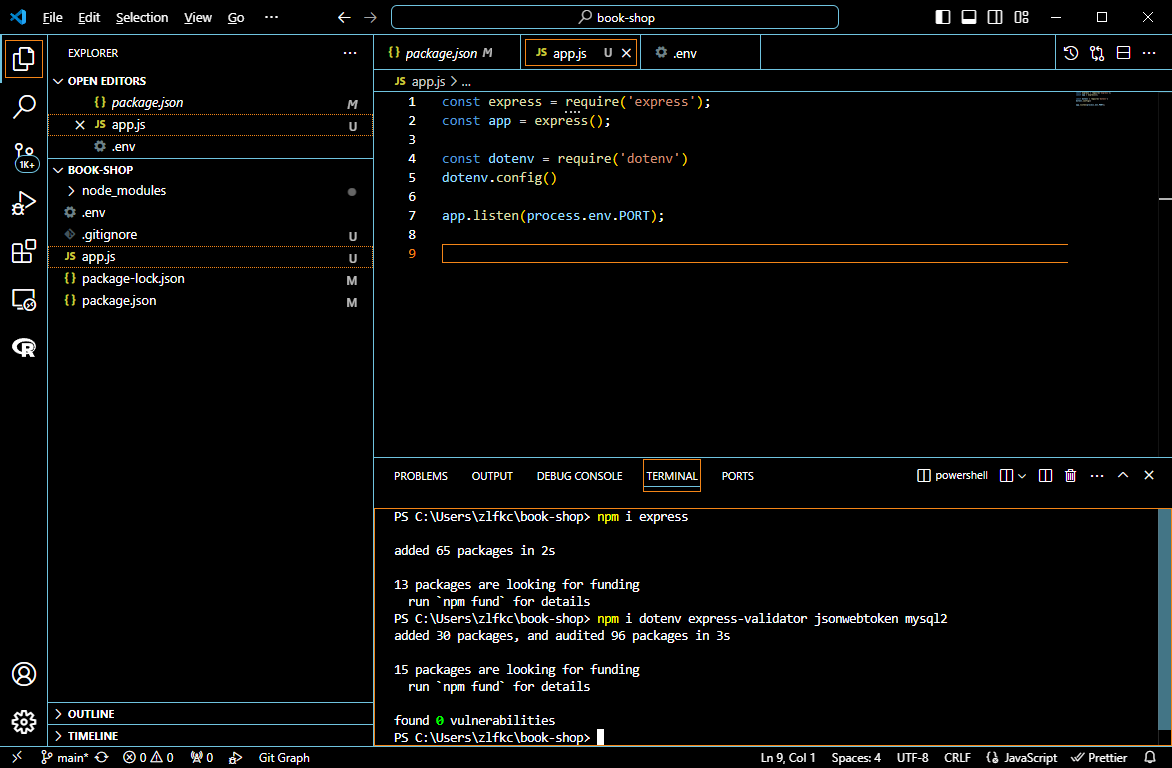Viewport: 1172px width, 768px height.
Task: Open package.json in BOOK-SHOP tree
Action: pos(210,301)
